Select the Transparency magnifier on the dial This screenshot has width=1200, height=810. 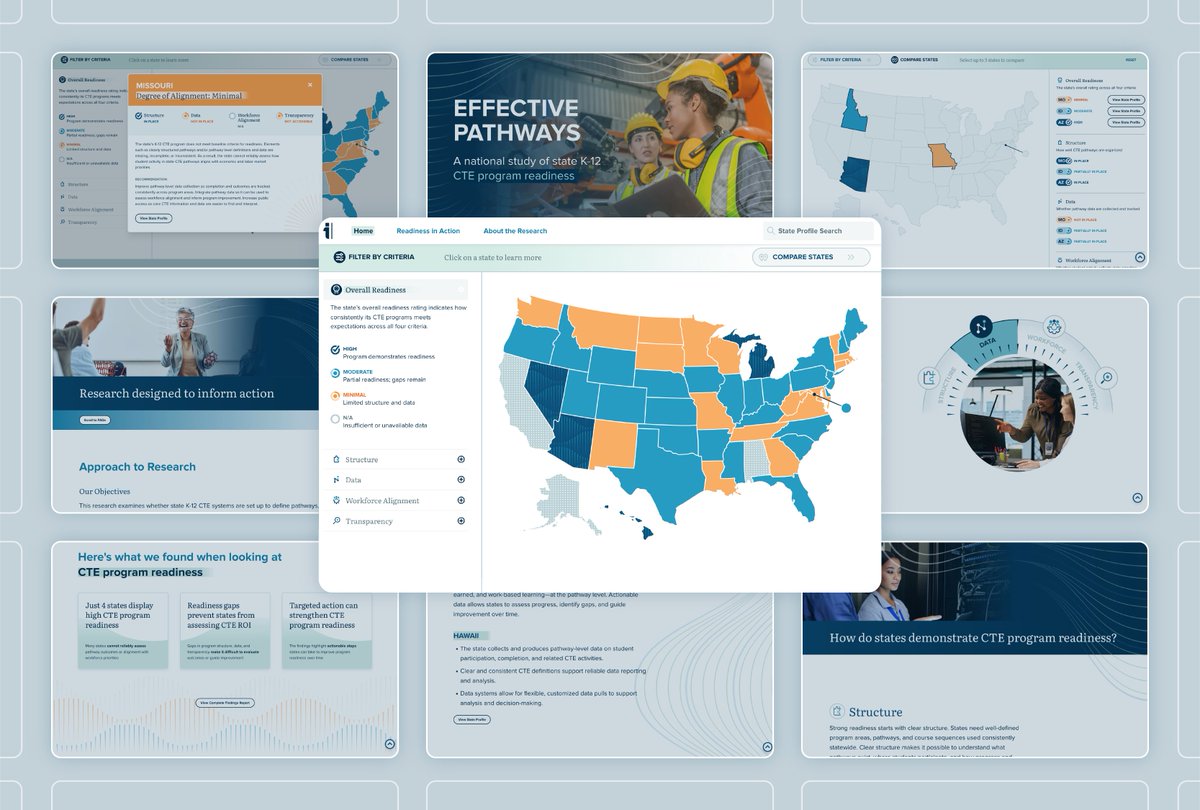click(x=1105, y=377)
